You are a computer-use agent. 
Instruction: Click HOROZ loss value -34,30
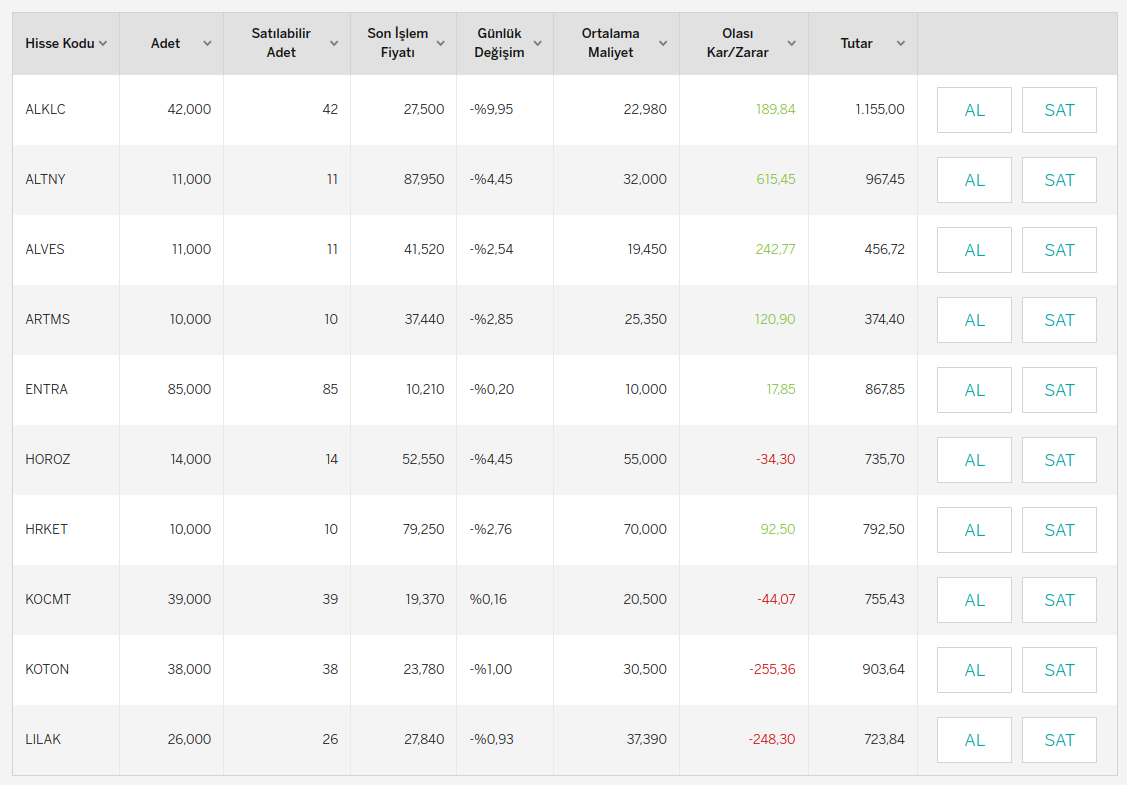pyautogui.click(x=776, y=459)
